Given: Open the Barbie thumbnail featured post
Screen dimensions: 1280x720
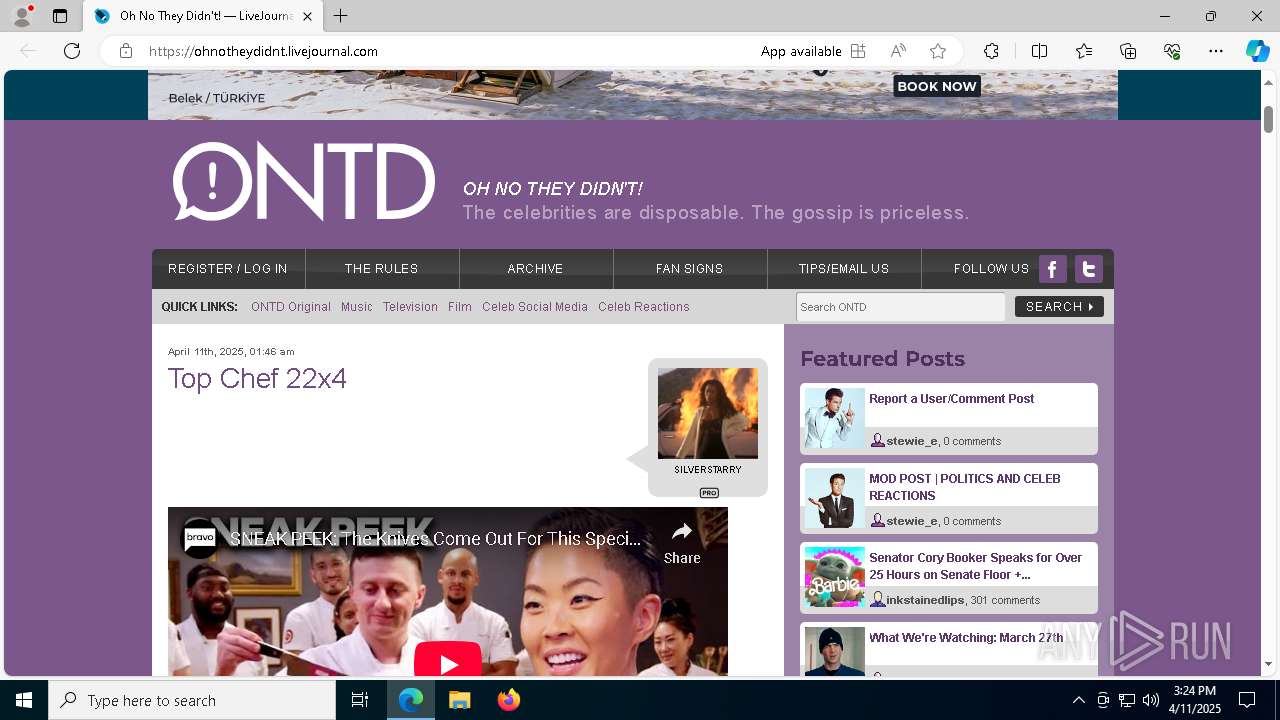Looking at the screenshot, I should (x=835, y=576).
